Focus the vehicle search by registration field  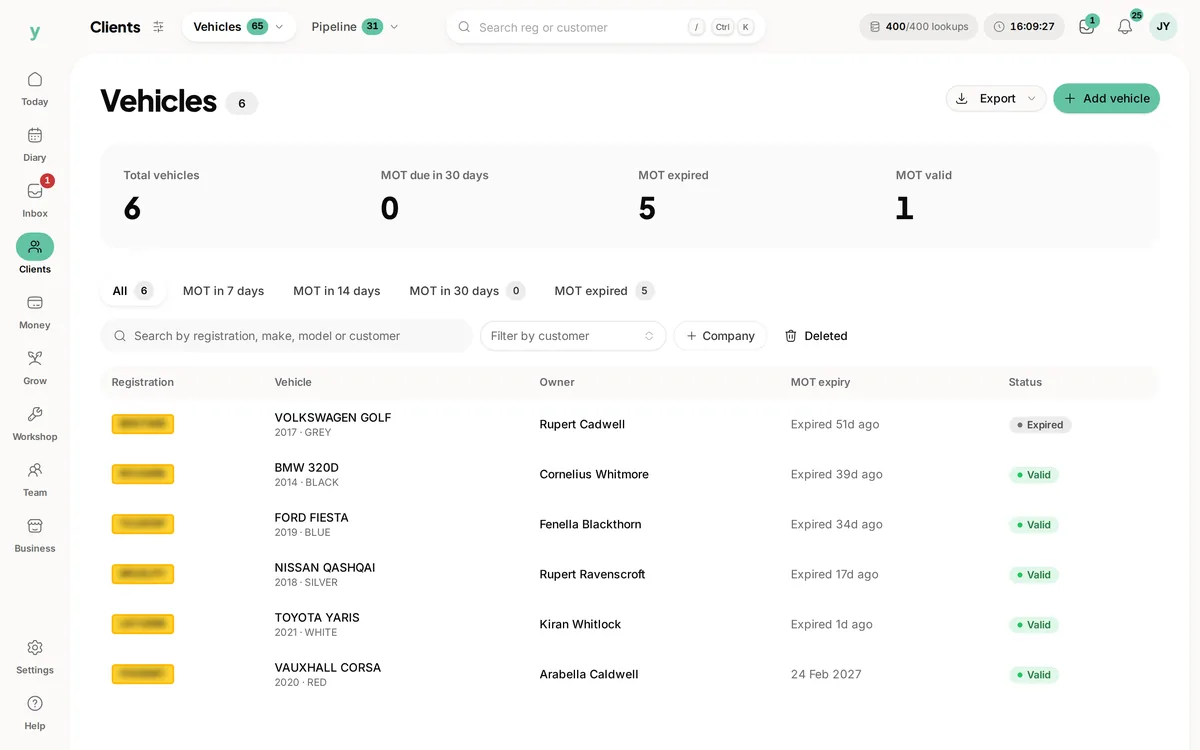(x=286, y=336)
